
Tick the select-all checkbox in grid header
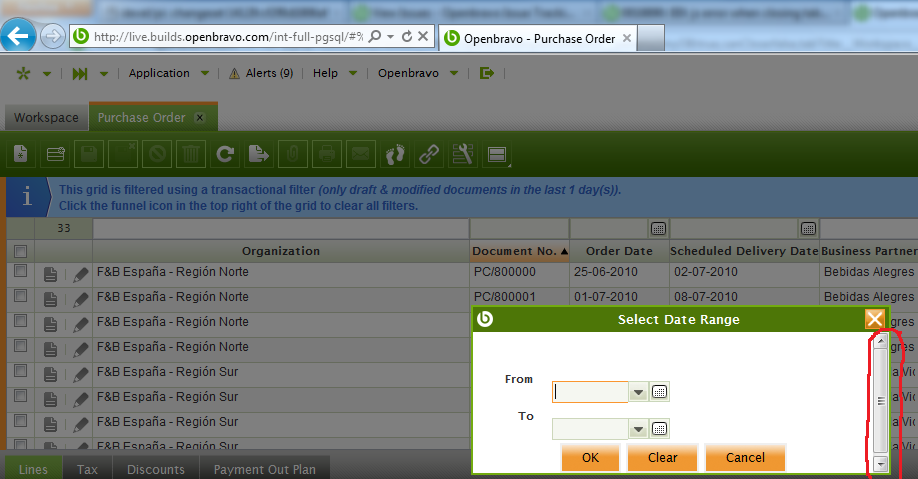[20, 251]
